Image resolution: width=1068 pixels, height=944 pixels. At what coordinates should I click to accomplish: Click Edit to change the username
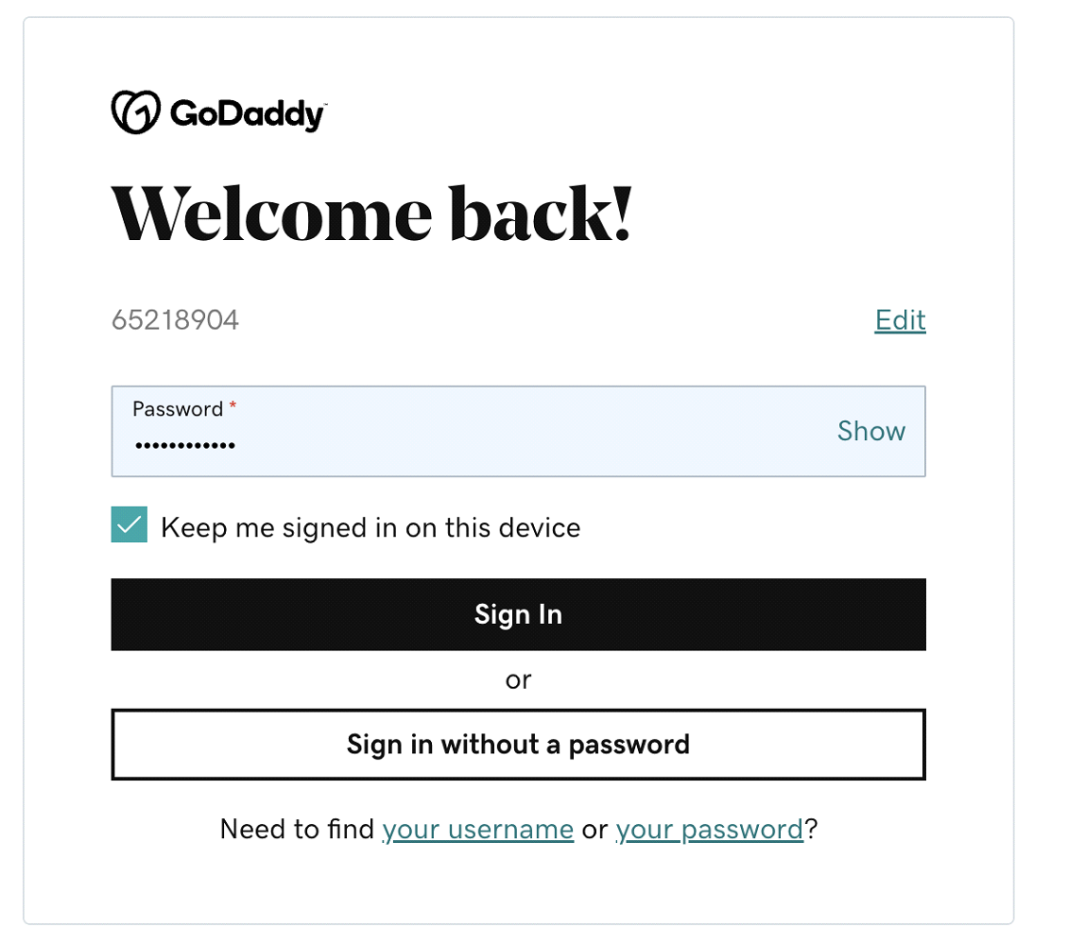point(899,320)
